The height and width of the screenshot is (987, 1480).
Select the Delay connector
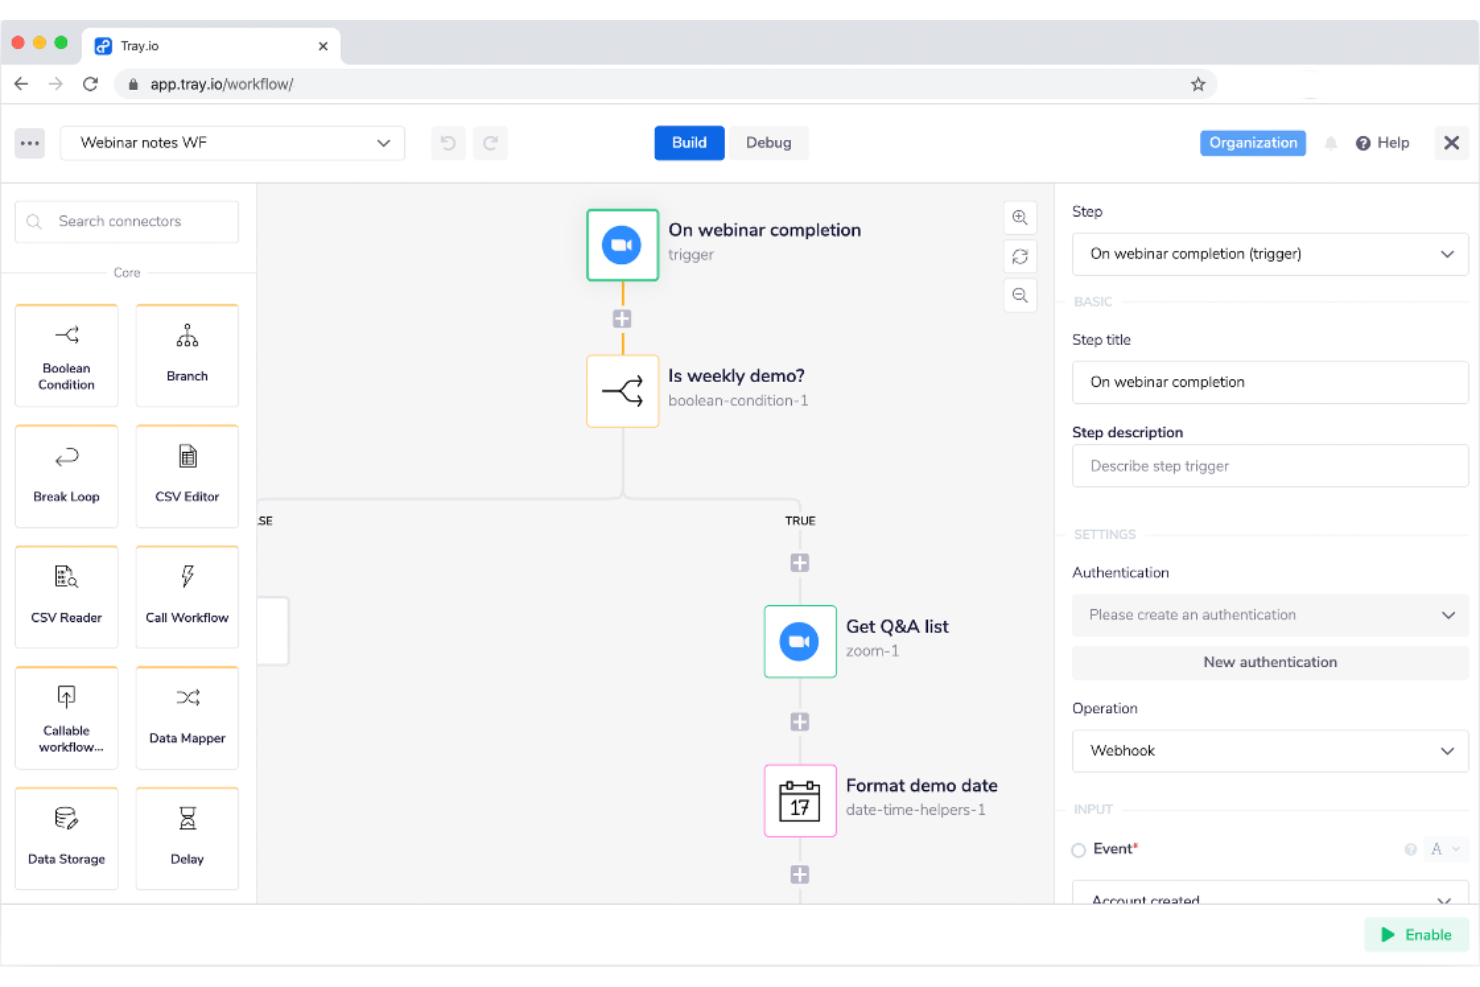click(x=186, y=838)
